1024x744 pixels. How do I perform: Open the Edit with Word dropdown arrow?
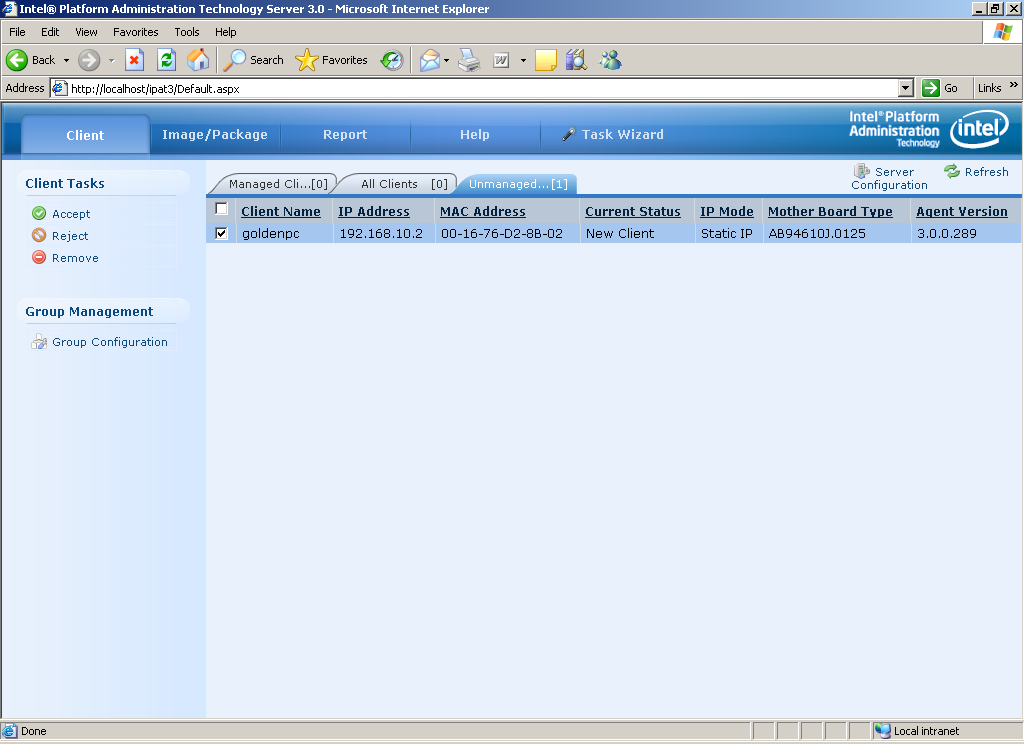(x=523, y=60)
